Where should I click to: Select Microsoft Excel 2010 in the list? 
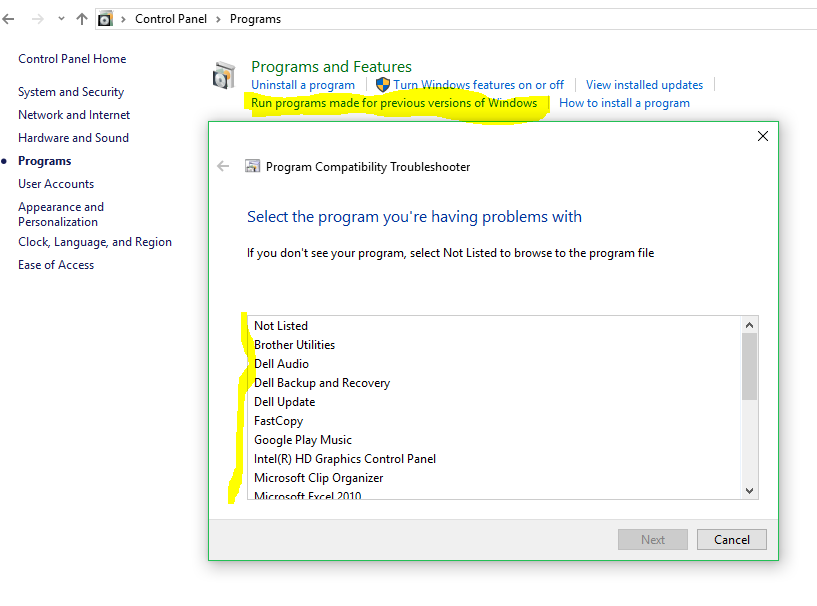coord(495,494)
